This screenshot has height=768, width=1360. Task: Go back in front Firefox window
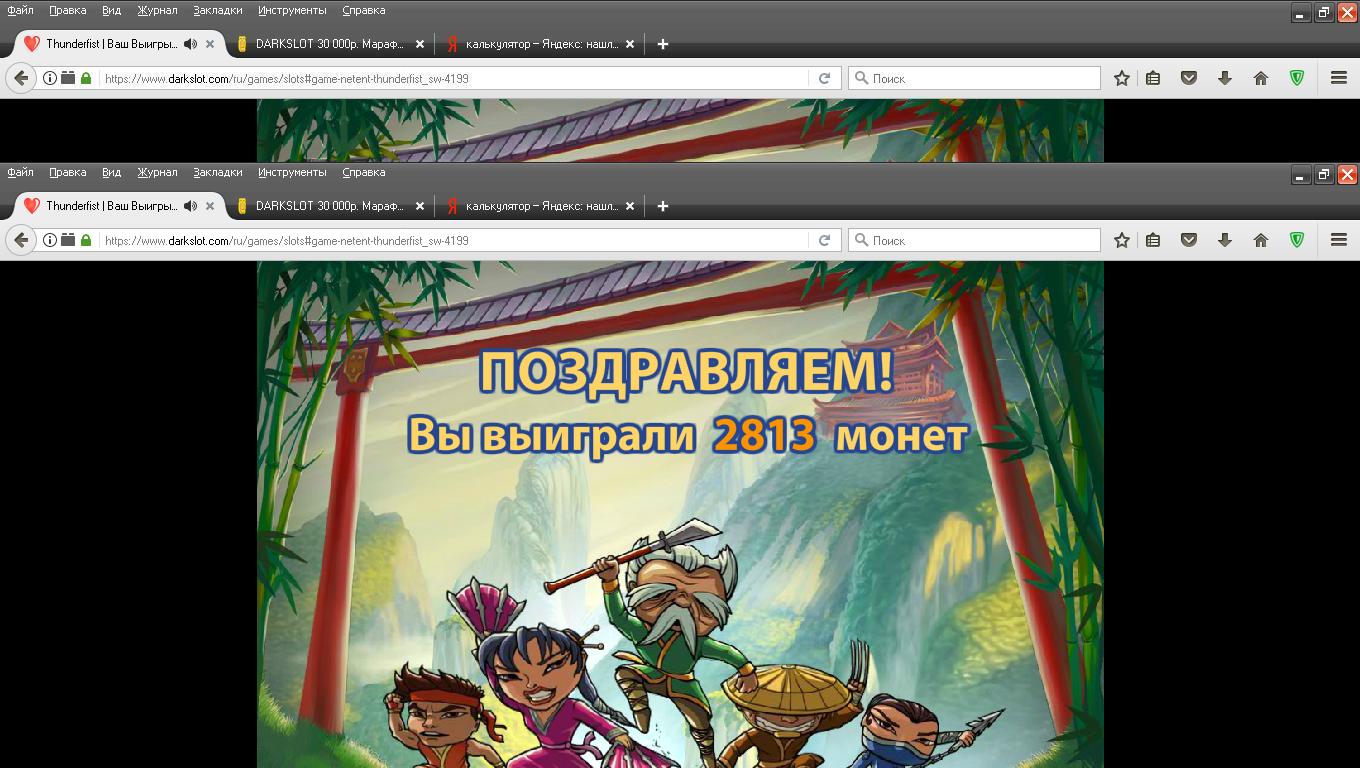pos(20,240)
